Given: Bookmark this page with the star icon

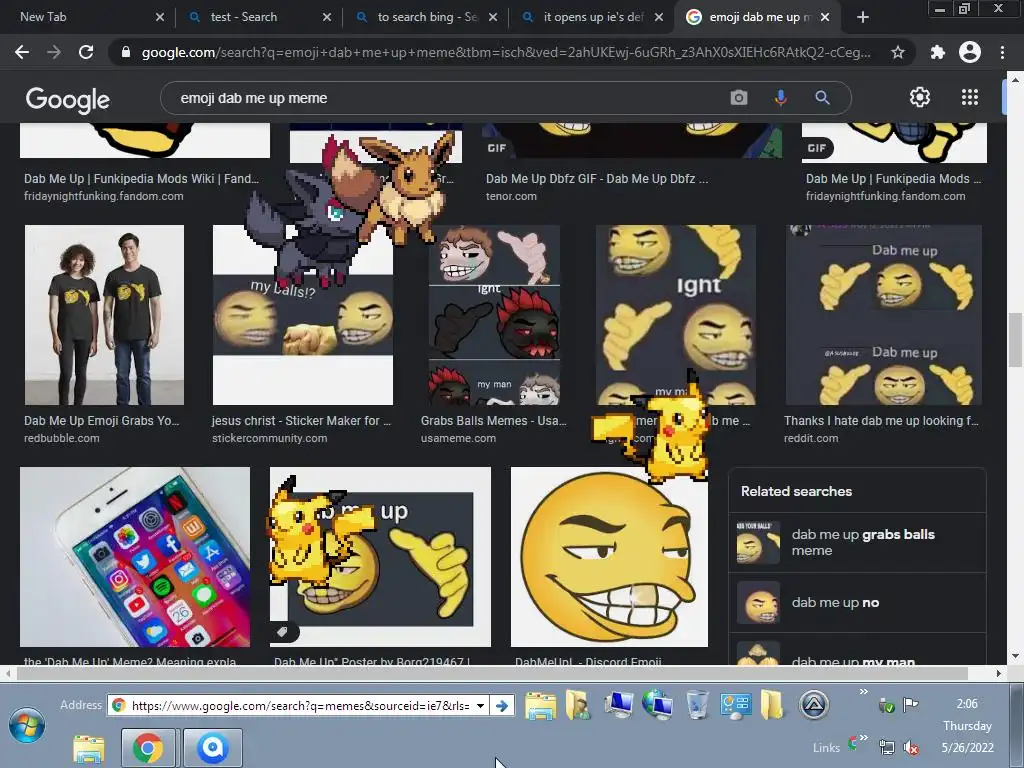Looking at the screenshot, I should (x=898, y=52).
